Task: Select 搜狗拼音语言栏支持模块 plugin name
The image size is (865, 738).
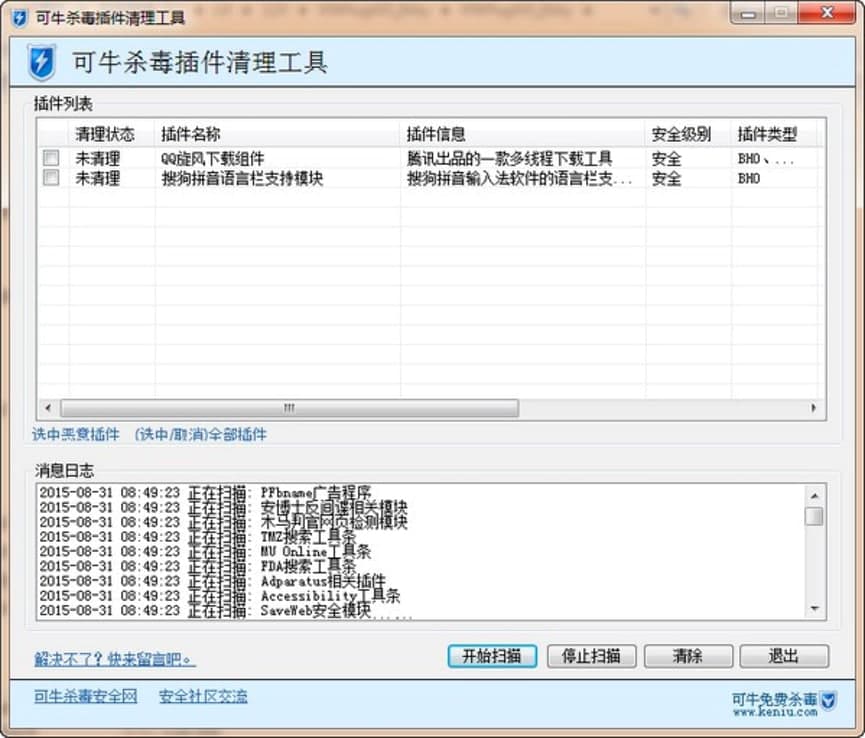Action: [x=242, y=178]
